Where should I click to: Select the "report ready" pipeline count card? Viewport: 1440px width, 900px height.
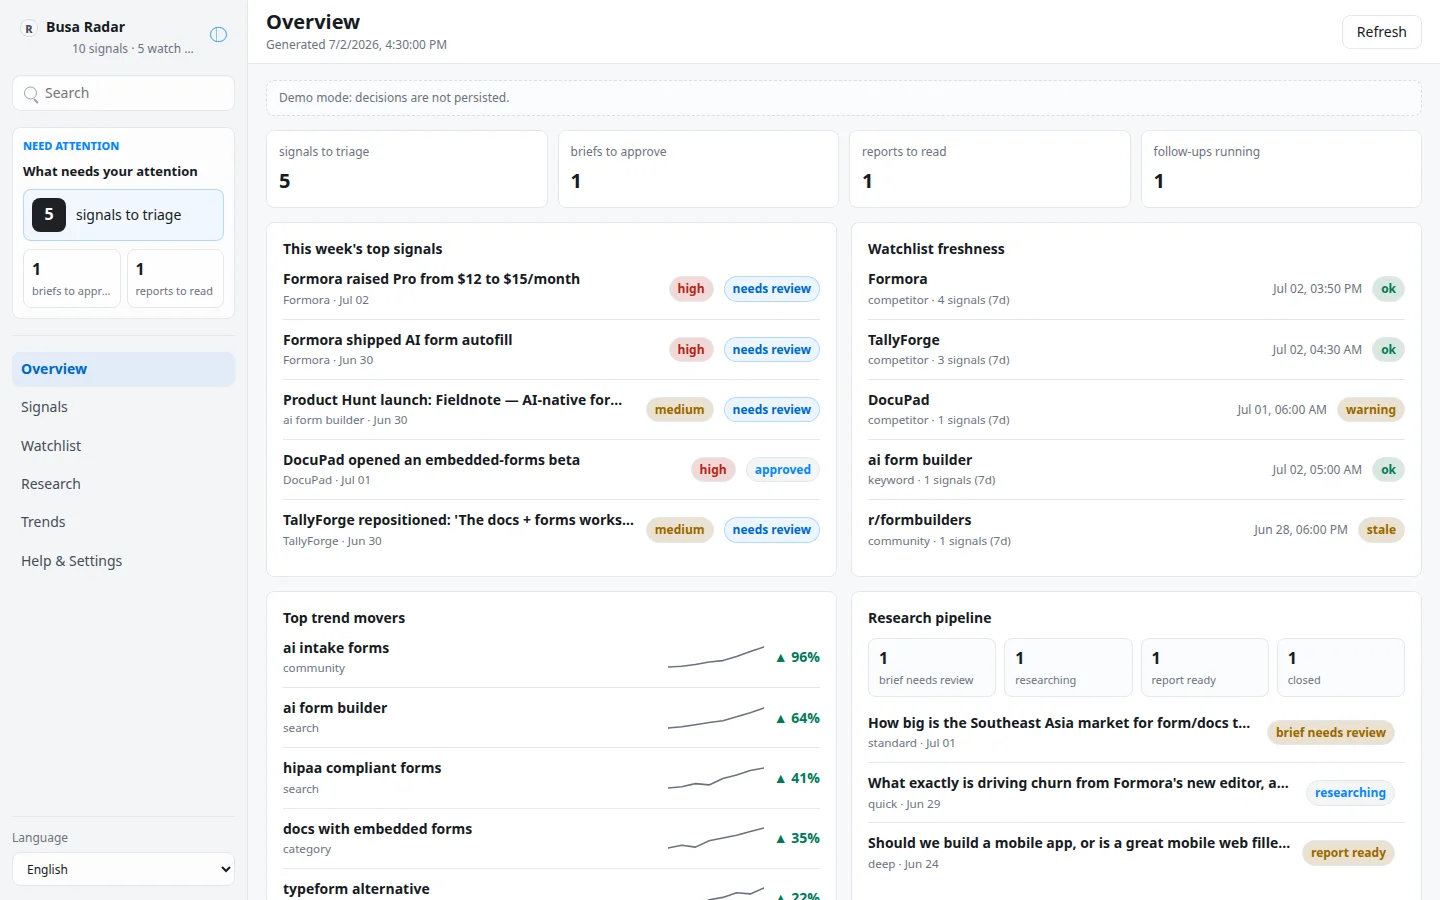[x=1204, y=667]
